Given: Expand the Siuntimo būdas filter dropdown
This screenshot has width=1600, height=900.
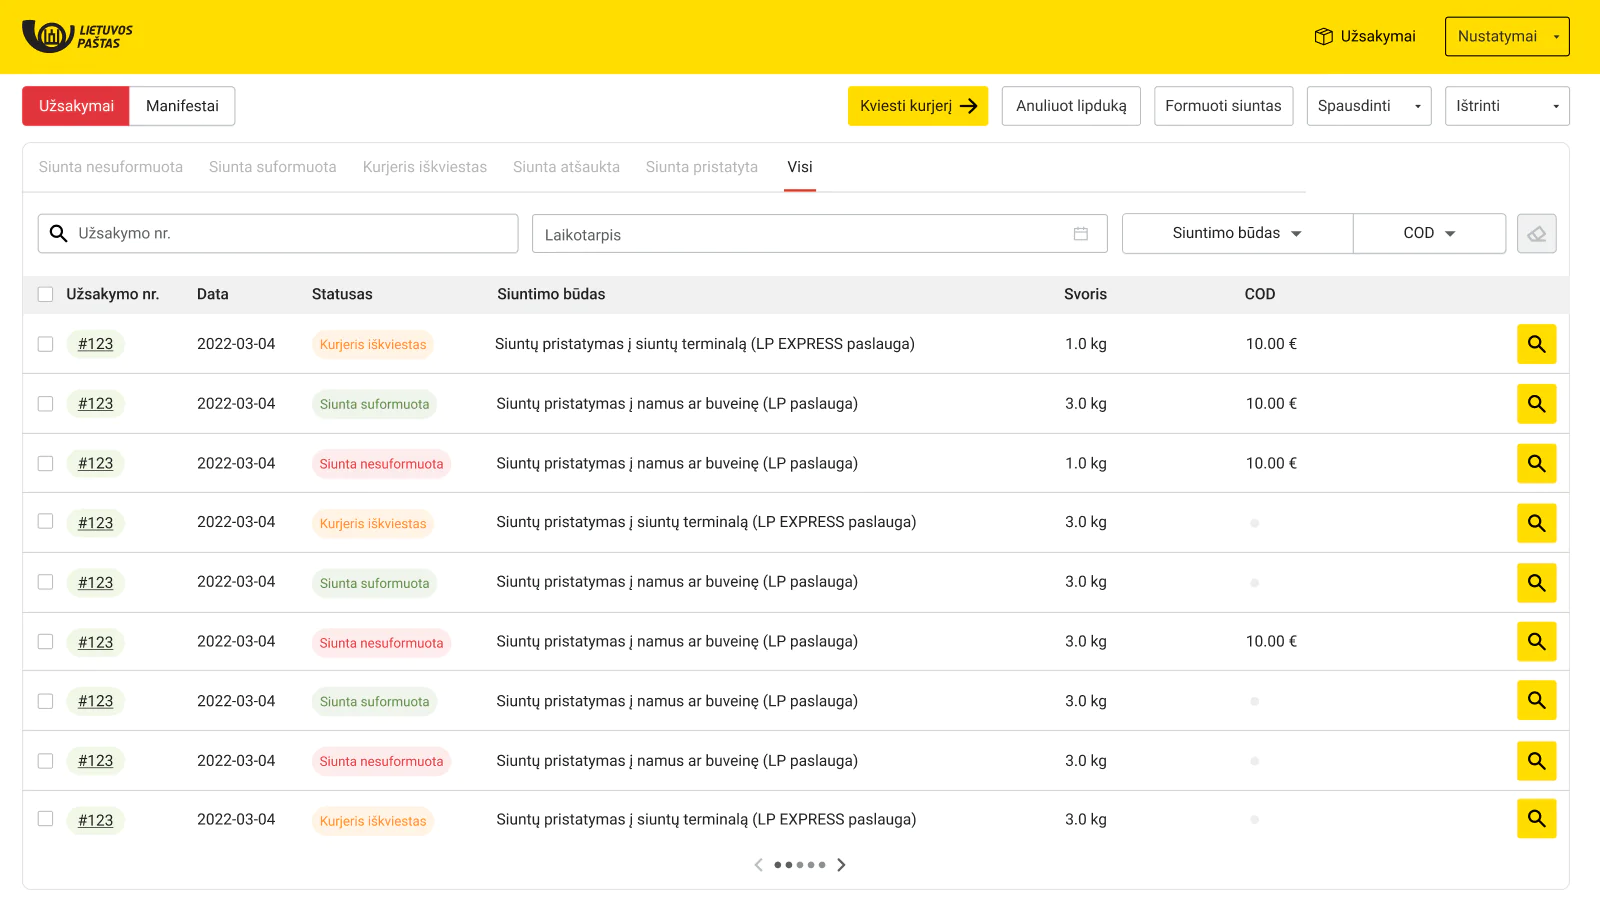Looking at the screenshot, I should point(1237,234).
